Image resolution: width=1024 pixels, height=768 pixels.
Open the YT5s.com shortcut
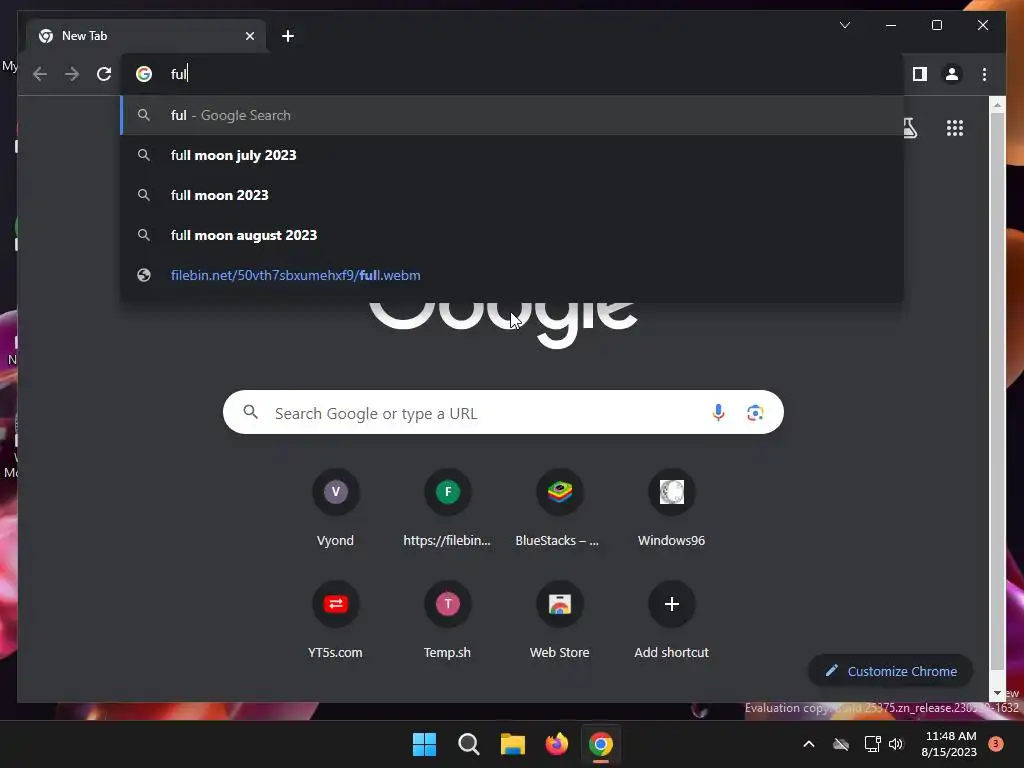(336, 622)
